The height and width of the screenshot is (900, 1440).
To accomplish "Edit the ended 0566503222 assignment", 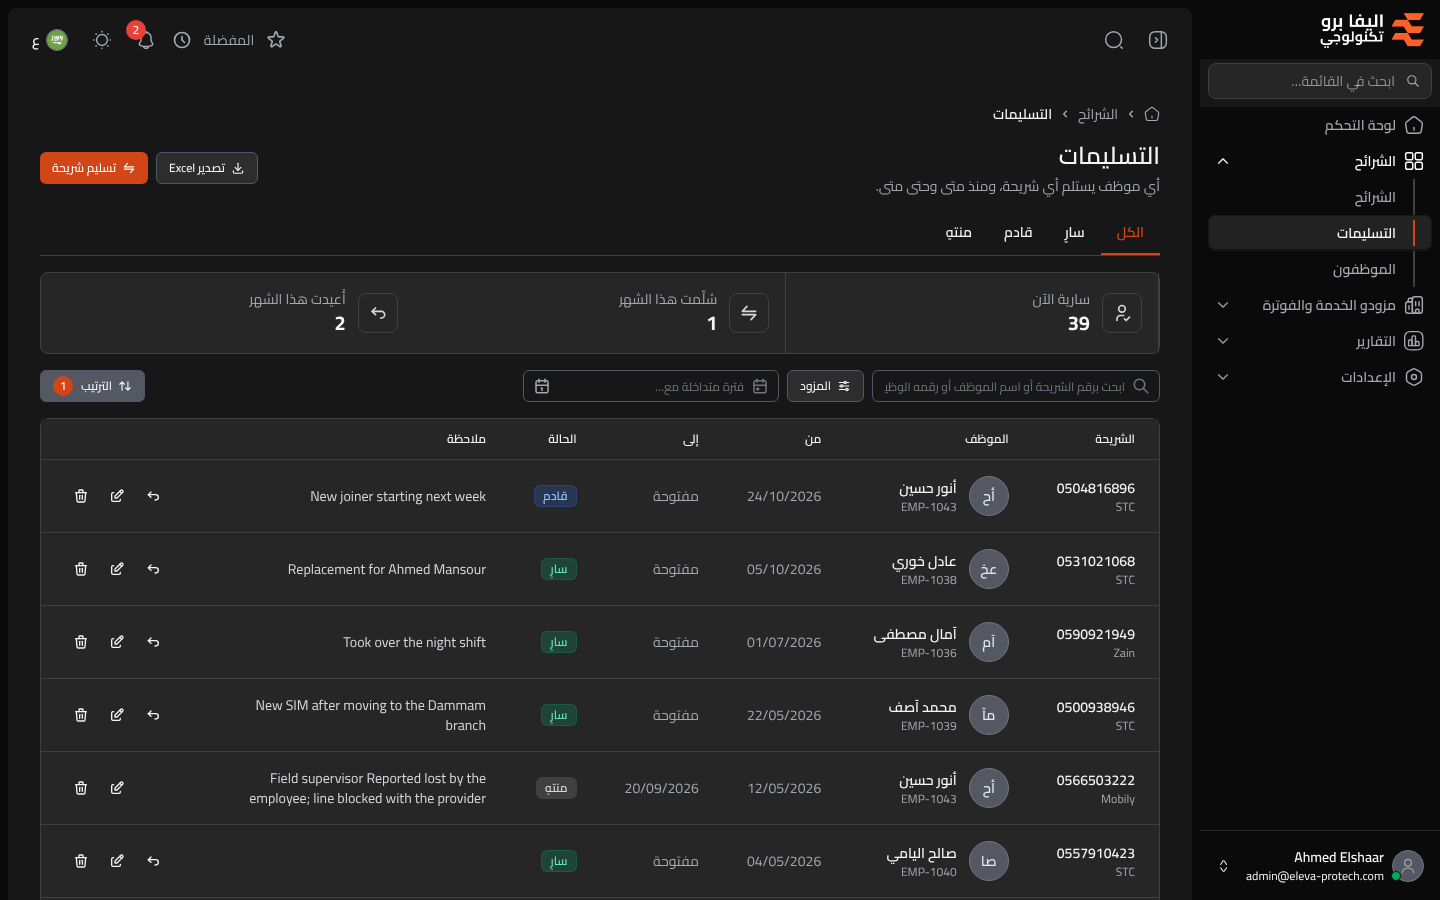I will coord(117,788).
